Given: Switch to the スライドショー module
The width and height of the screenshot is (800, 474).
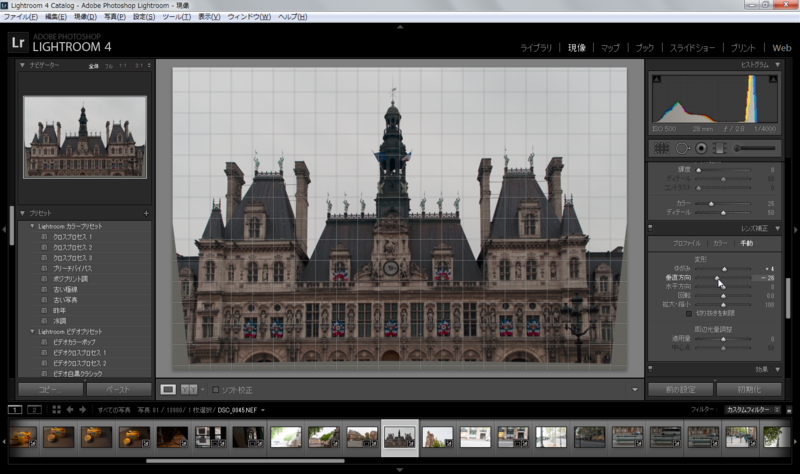Looking at the screenshot, I should [692, 48].
